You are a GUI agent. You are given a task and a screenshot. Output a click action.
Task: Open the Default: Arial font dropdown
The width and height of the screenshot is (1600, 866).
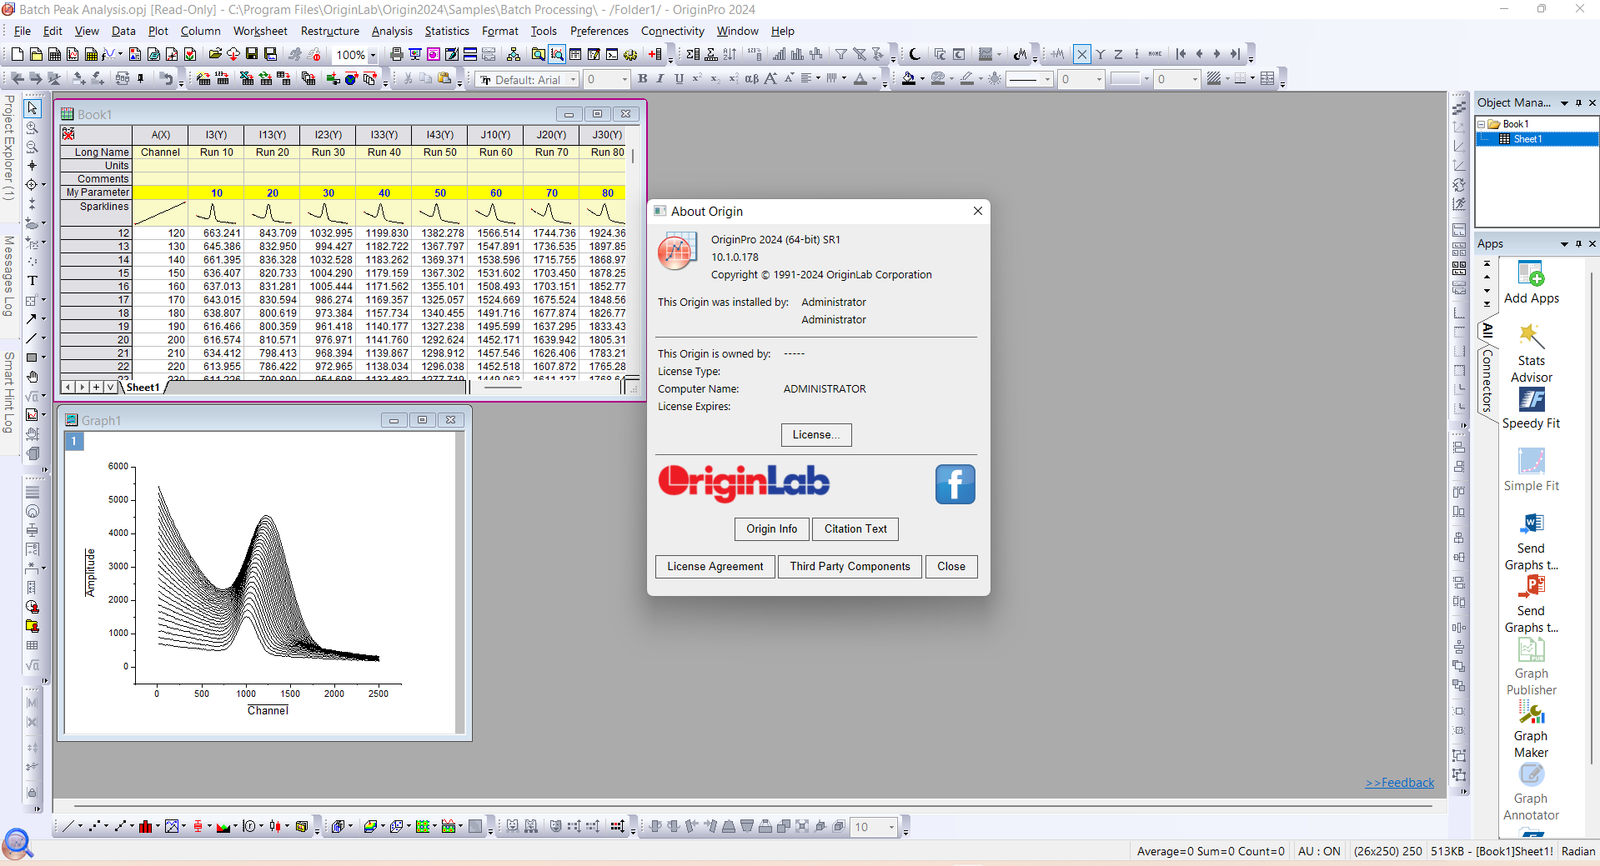point(573,79)
